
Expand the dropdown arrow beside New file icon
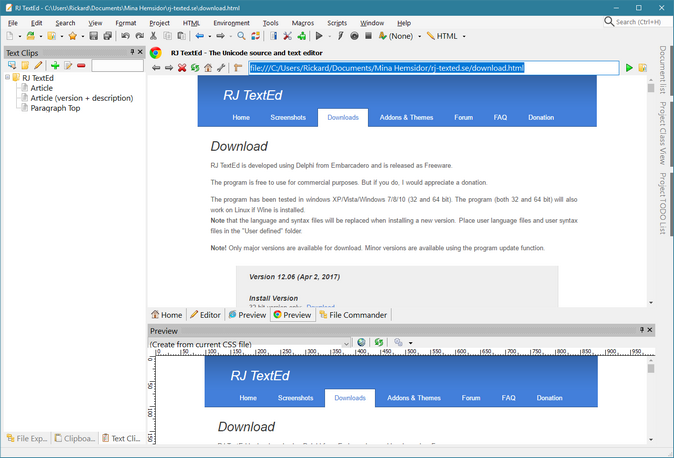[19, 37]
